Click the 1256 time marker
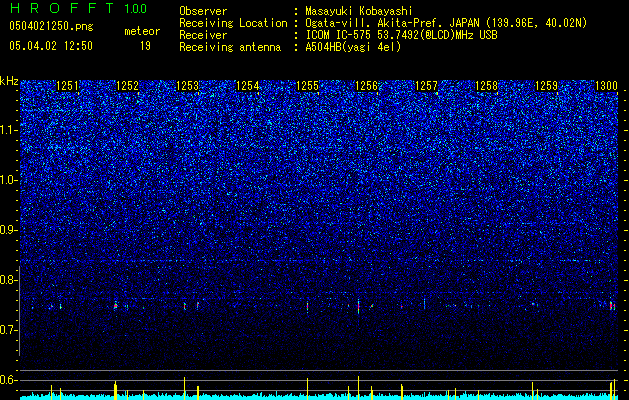Screen dimensions: 629x400 pyautogui.click(x=367, y=86)
